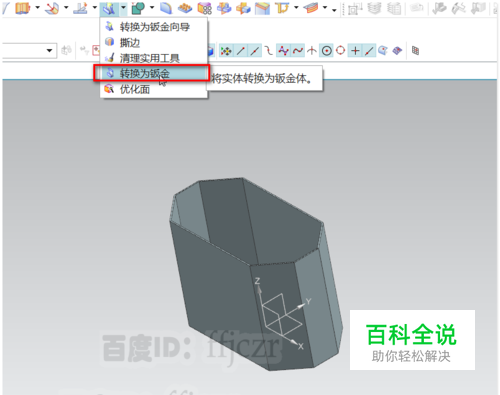Screen dimensions: 500x395
Task: Click the blue and orange stacked solids icon
Action: pyautogui.click(x=224, y=8)
